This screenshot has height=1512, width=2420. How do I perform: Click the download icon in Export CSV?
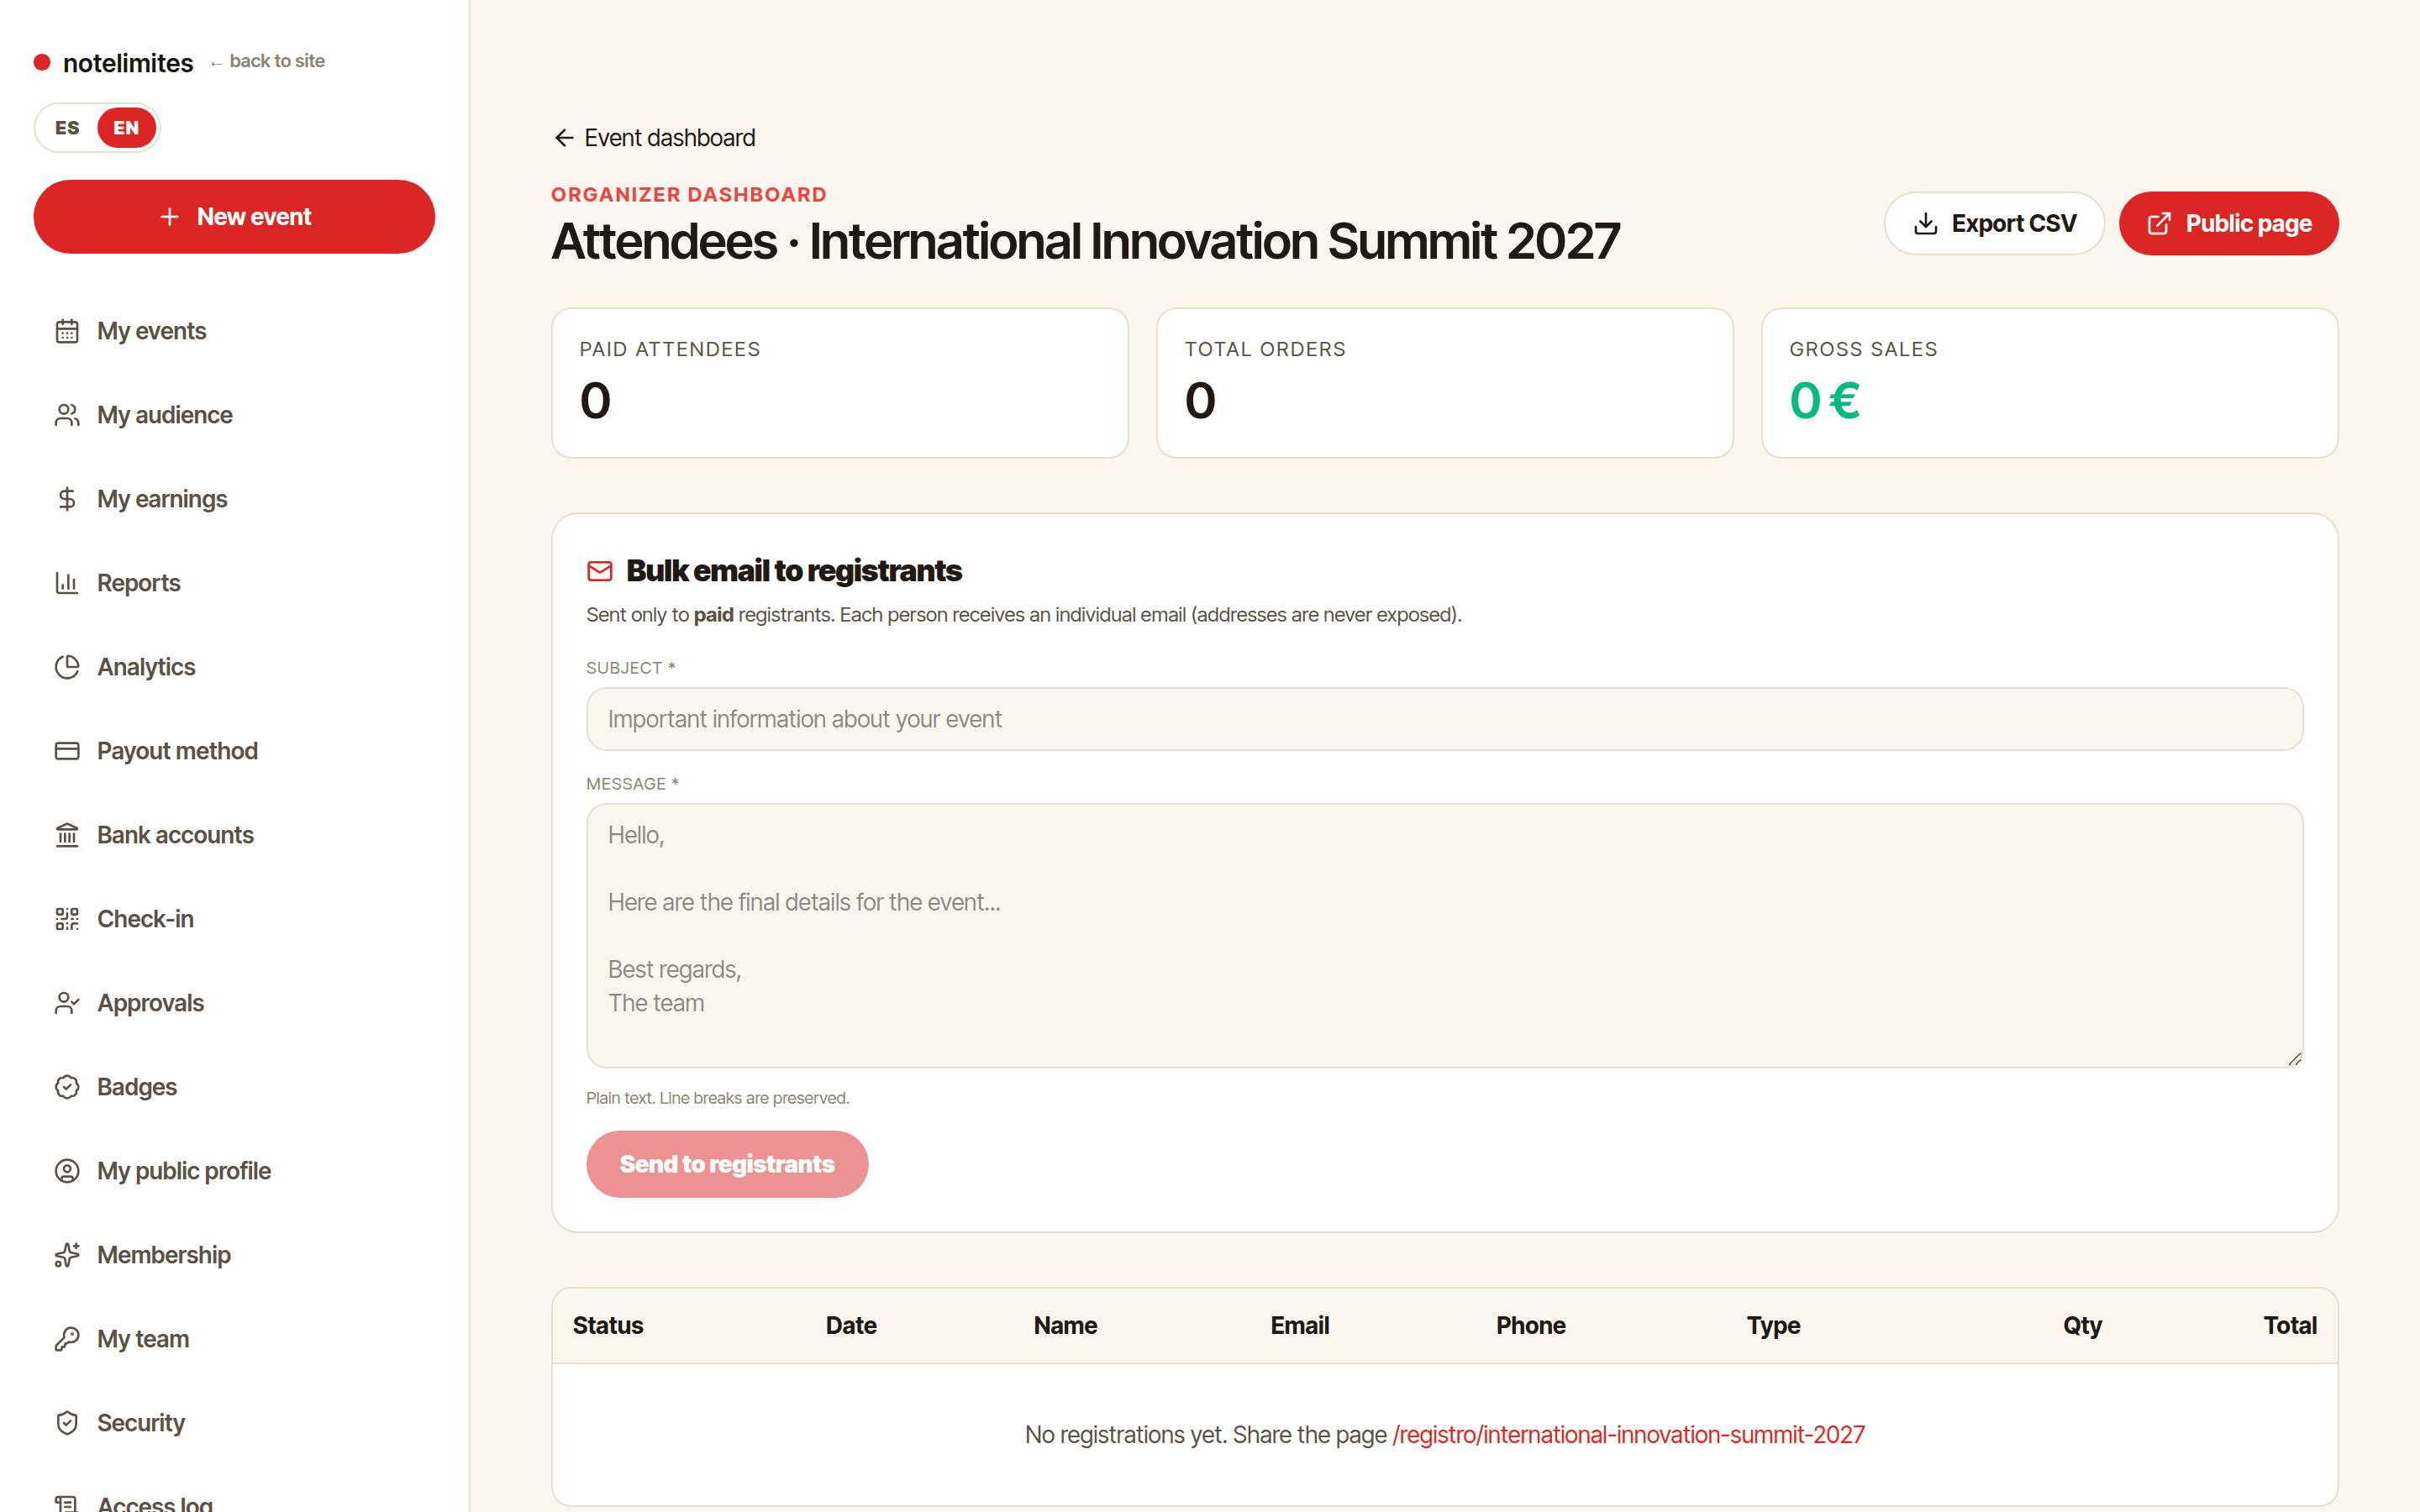1925,223
